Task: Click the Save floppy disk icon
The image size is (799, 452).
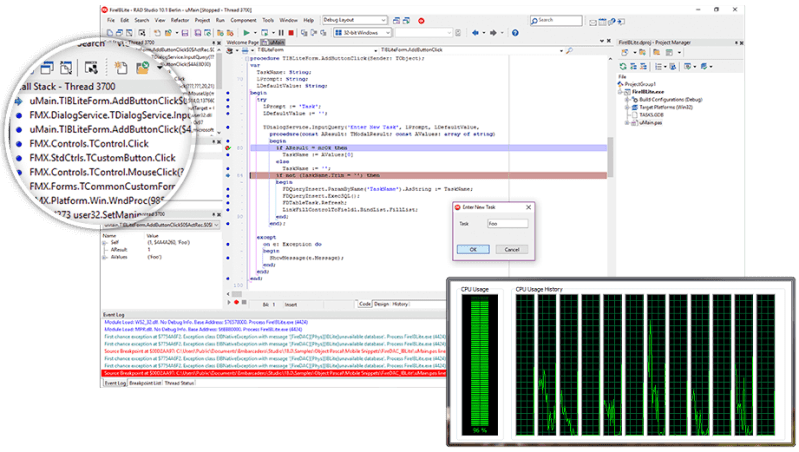Action: pos(185,33)
